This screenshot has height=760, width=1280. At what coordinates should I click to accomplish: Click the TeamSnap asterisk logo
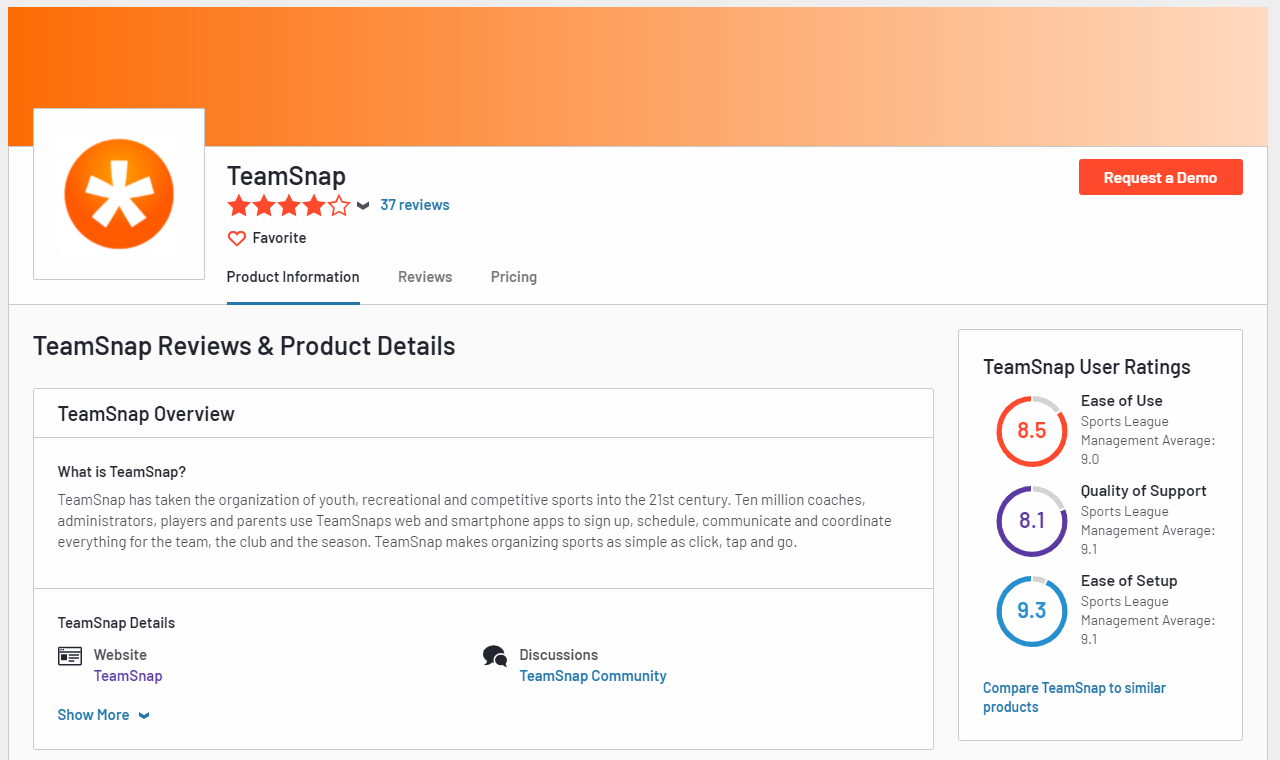tap(119, 194)
